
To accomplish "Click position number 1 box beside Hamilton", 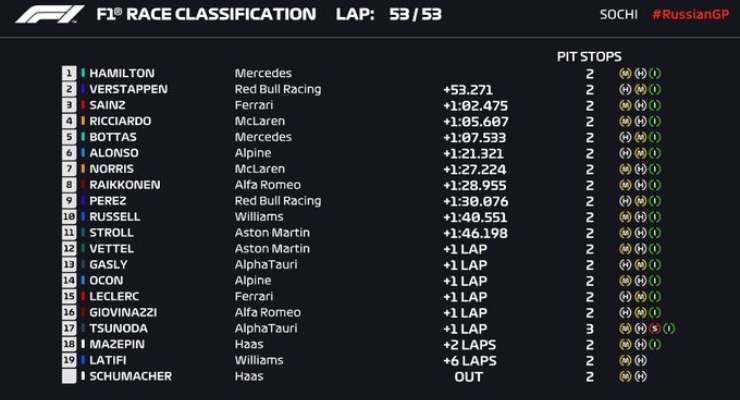I will 69,73.
